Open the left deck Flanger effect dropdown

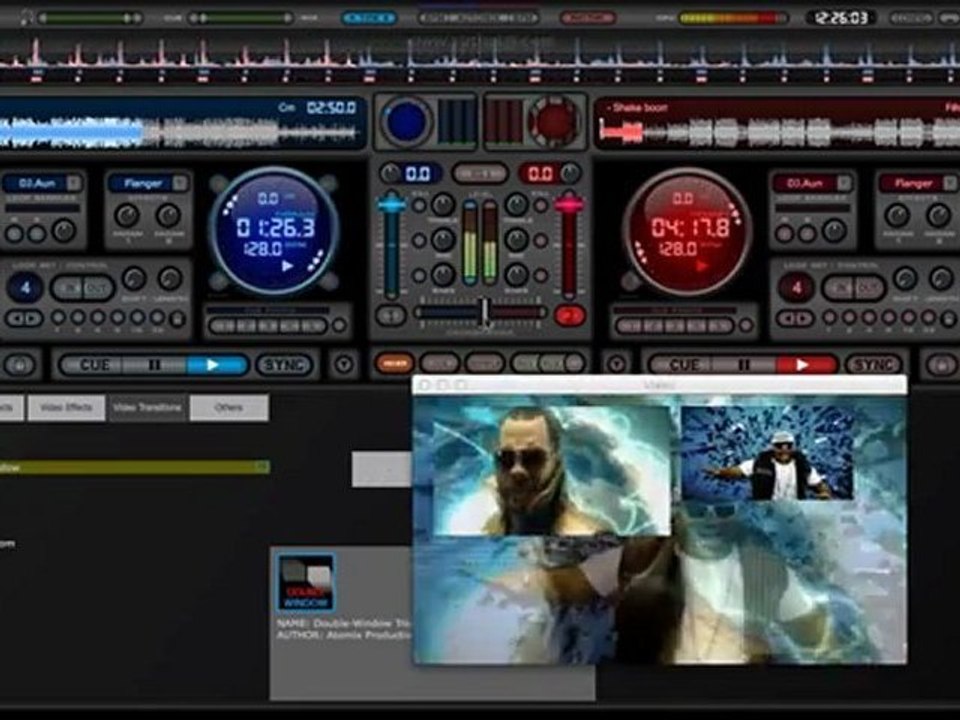pos(179,182)
